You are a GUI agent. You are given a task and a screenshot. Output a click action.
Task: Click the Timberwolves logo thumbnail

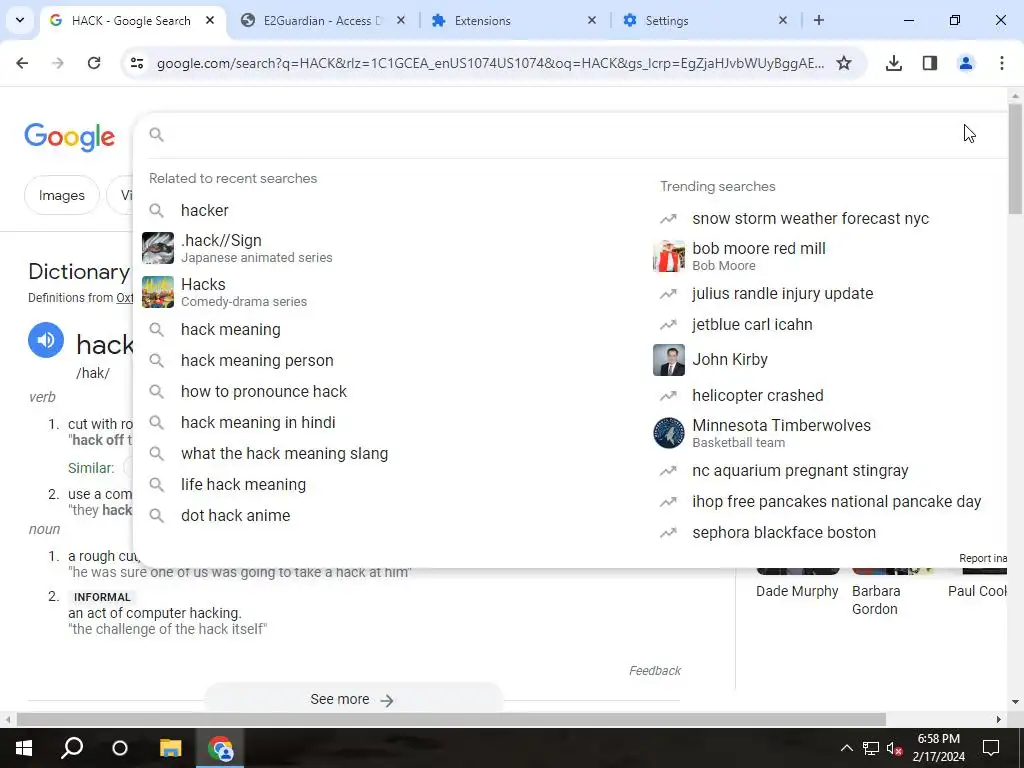tap(669, 433)
